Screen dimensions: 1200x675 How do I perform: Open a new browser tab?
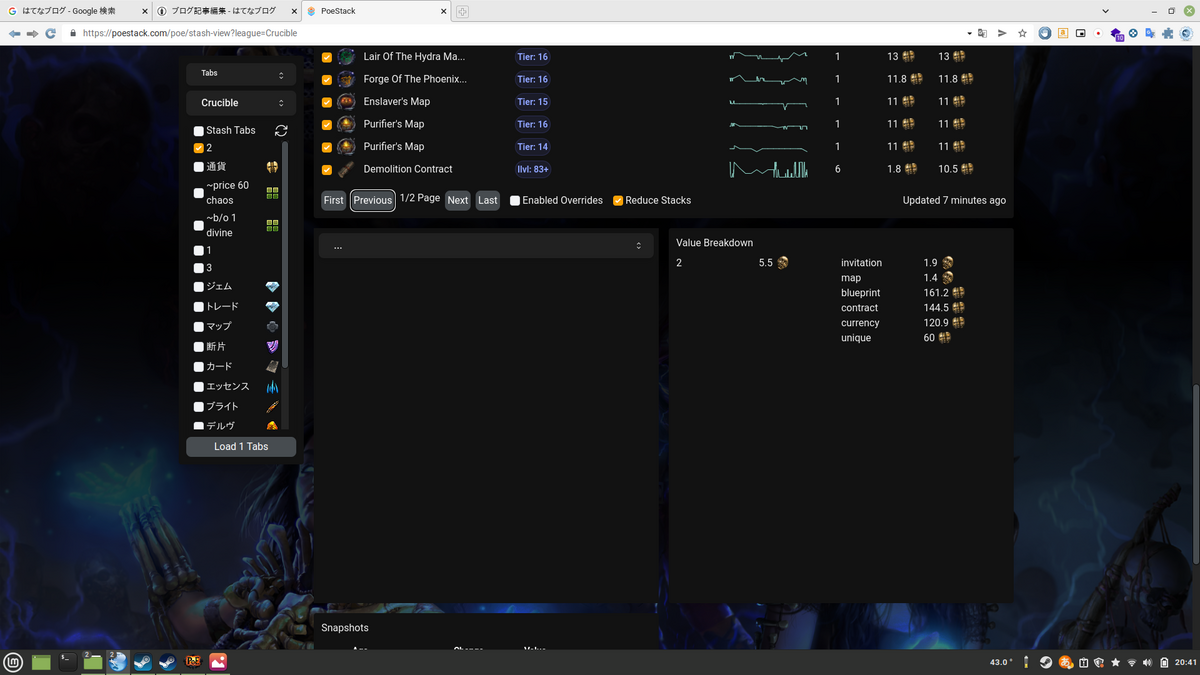coord(462,11)
